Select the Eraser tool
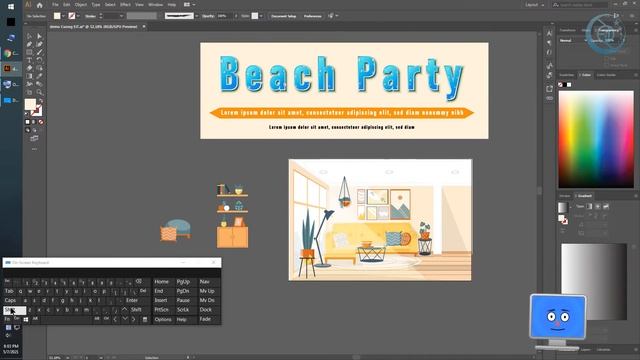 [x=29, y=68]
